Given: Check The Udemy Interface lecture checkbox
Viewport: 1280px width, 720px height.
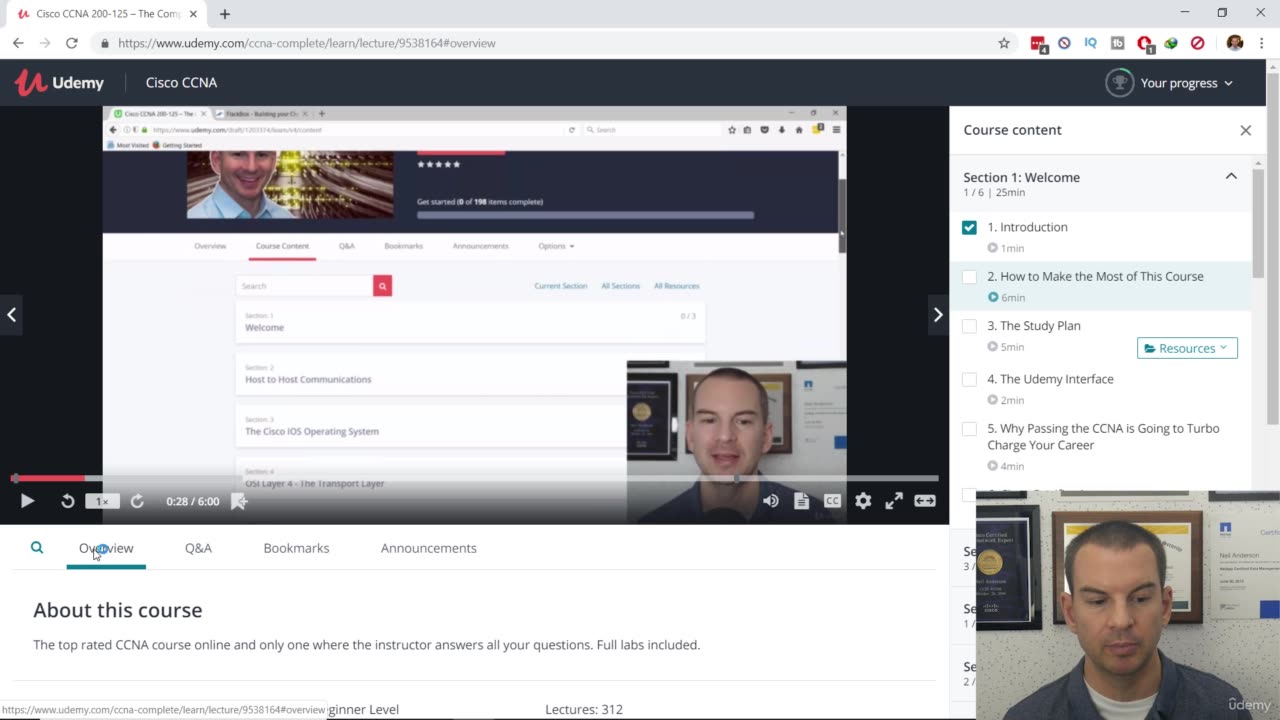Looking at the screenshot, I should (x=969, y=379).
